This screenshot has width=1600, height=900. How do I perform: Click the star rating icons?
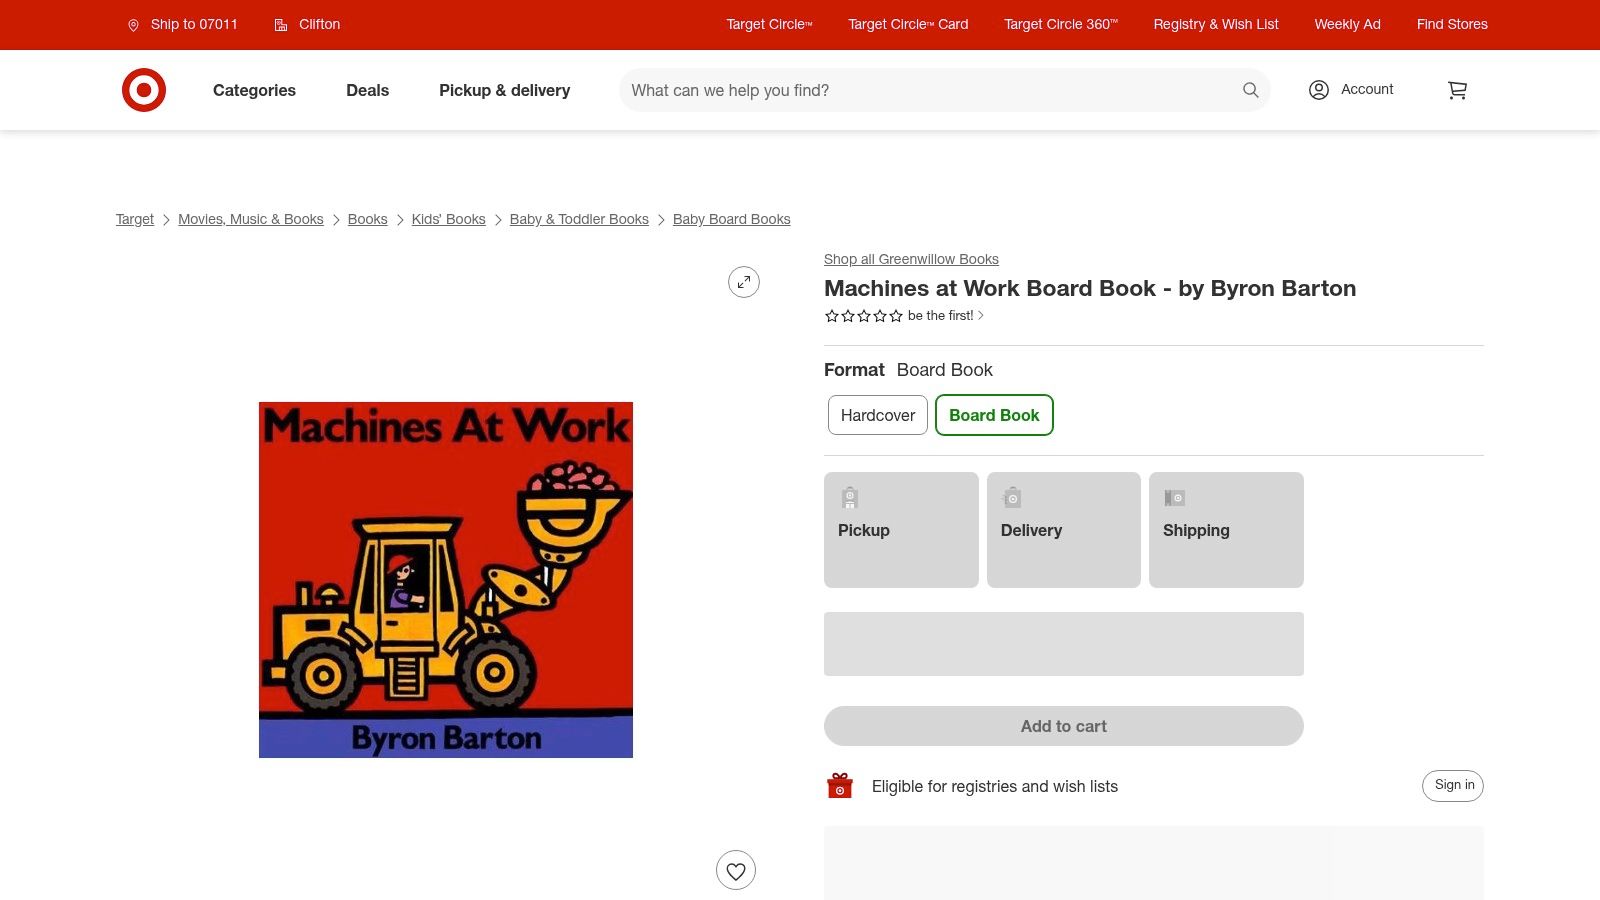point(863,316)
